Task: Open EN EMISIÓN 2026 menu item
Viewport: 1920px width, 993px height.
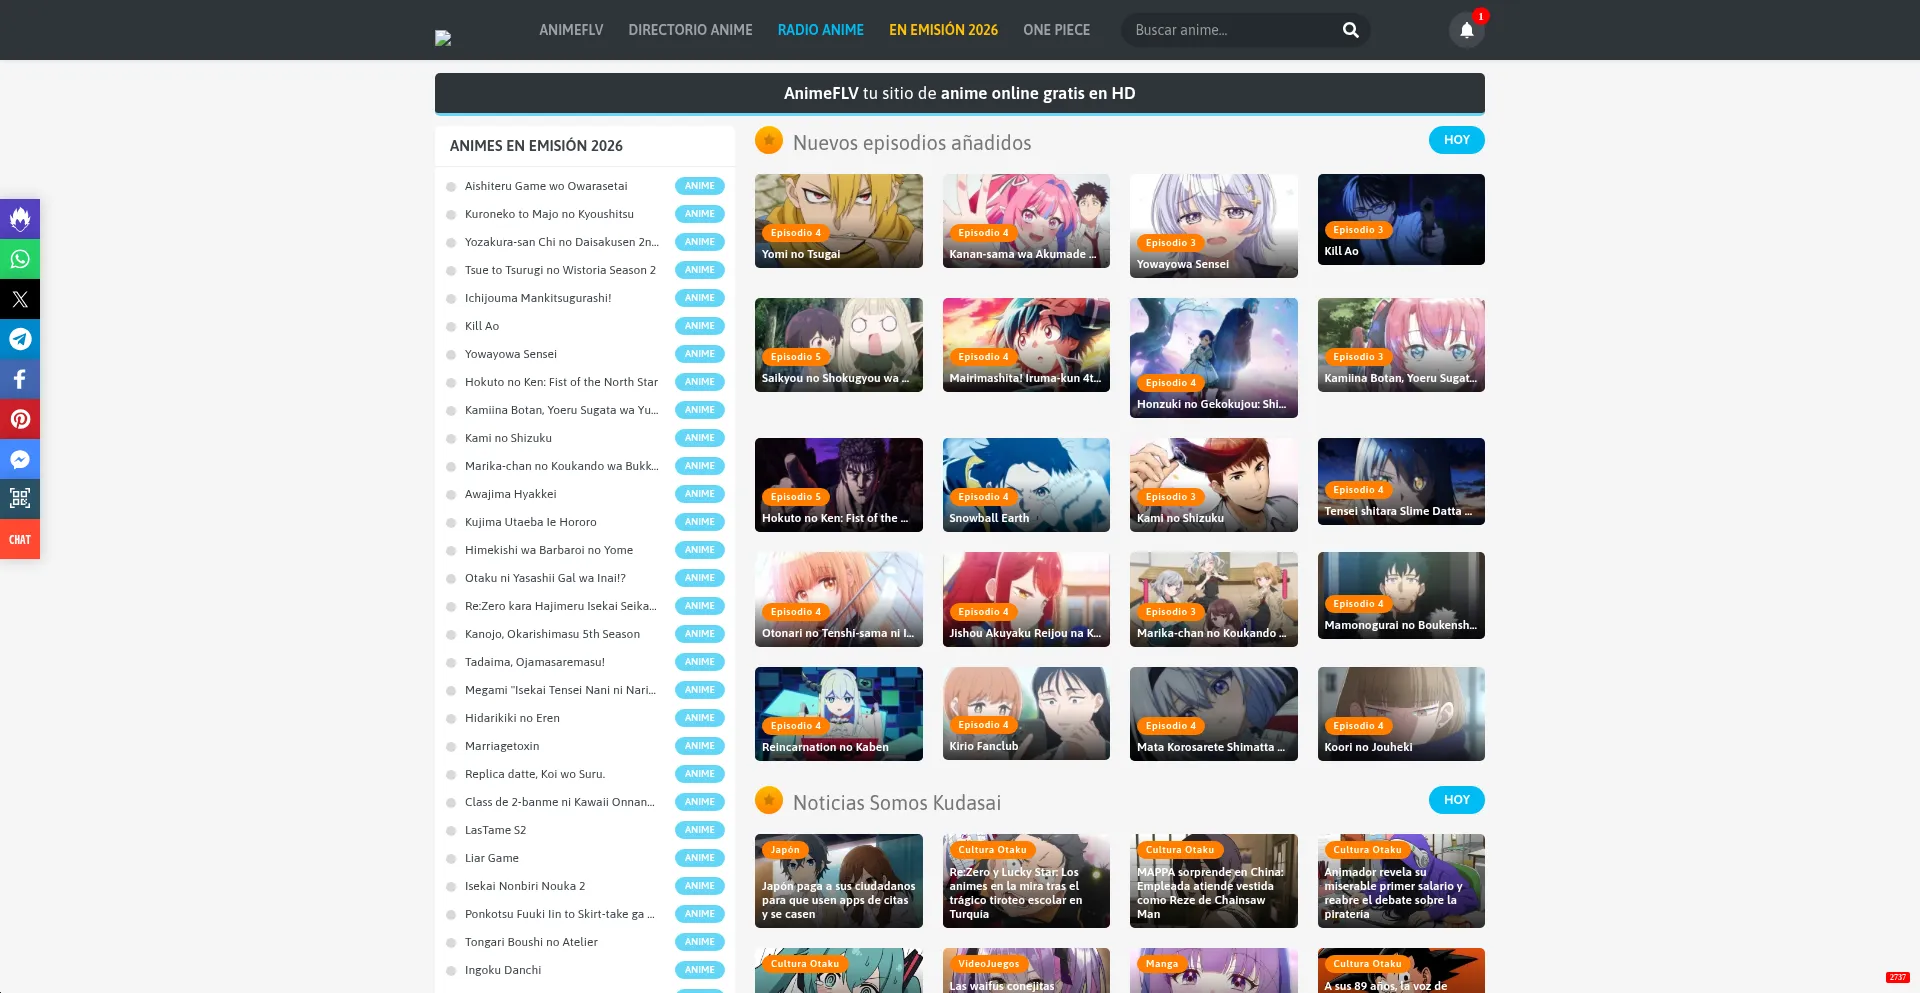Action: coord(943,30)
